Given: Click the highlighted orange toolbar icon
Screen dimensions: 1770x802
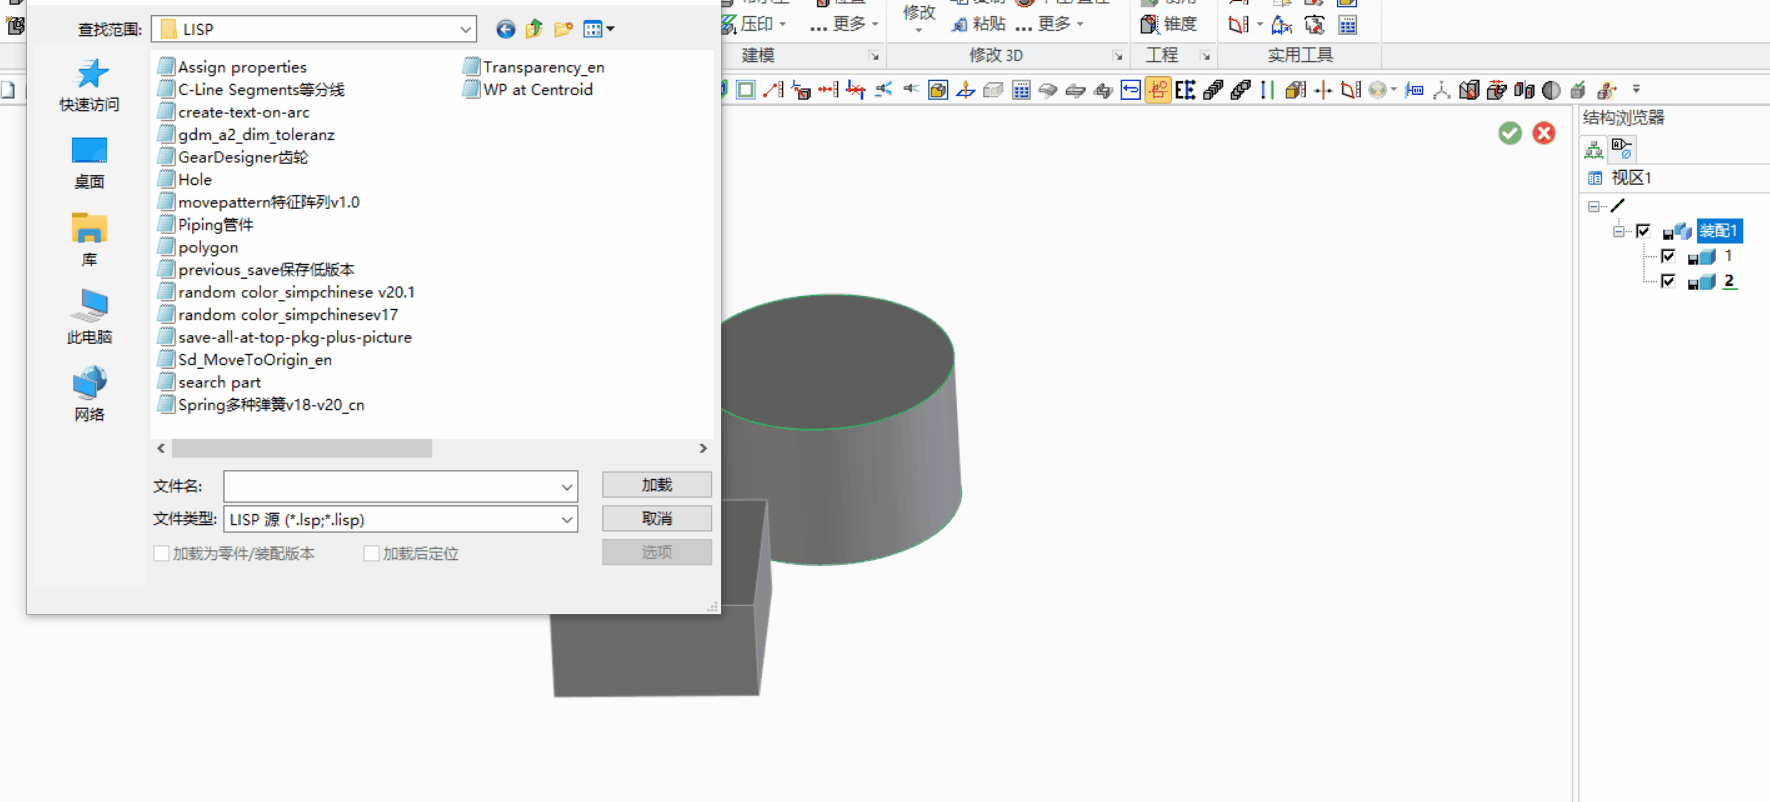Looking at the screenshot, I should [x=1158, y=90].
